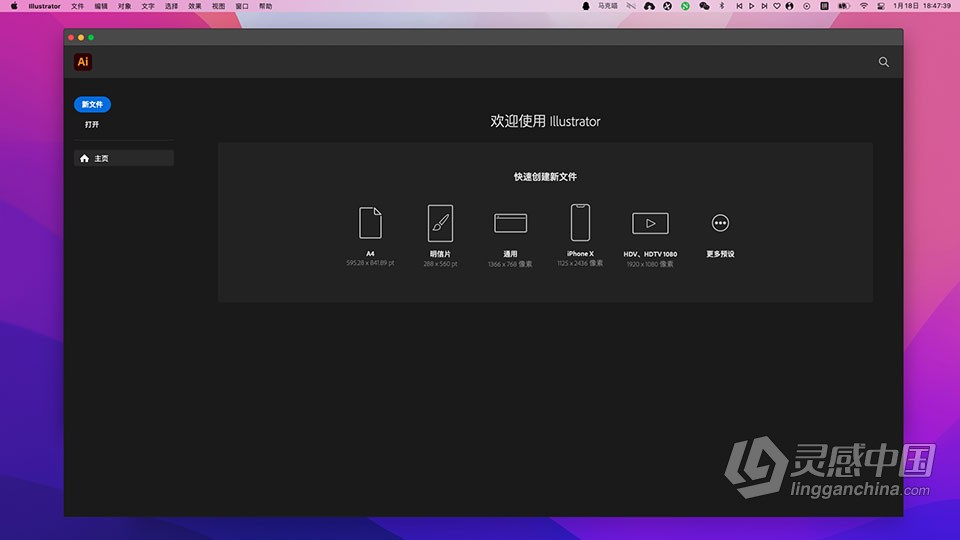The width and height of the screenshot is (960, 540).
Task: Click the 马克喵 menu bar text
Action: pyautogui.click(x=607, y=6)
